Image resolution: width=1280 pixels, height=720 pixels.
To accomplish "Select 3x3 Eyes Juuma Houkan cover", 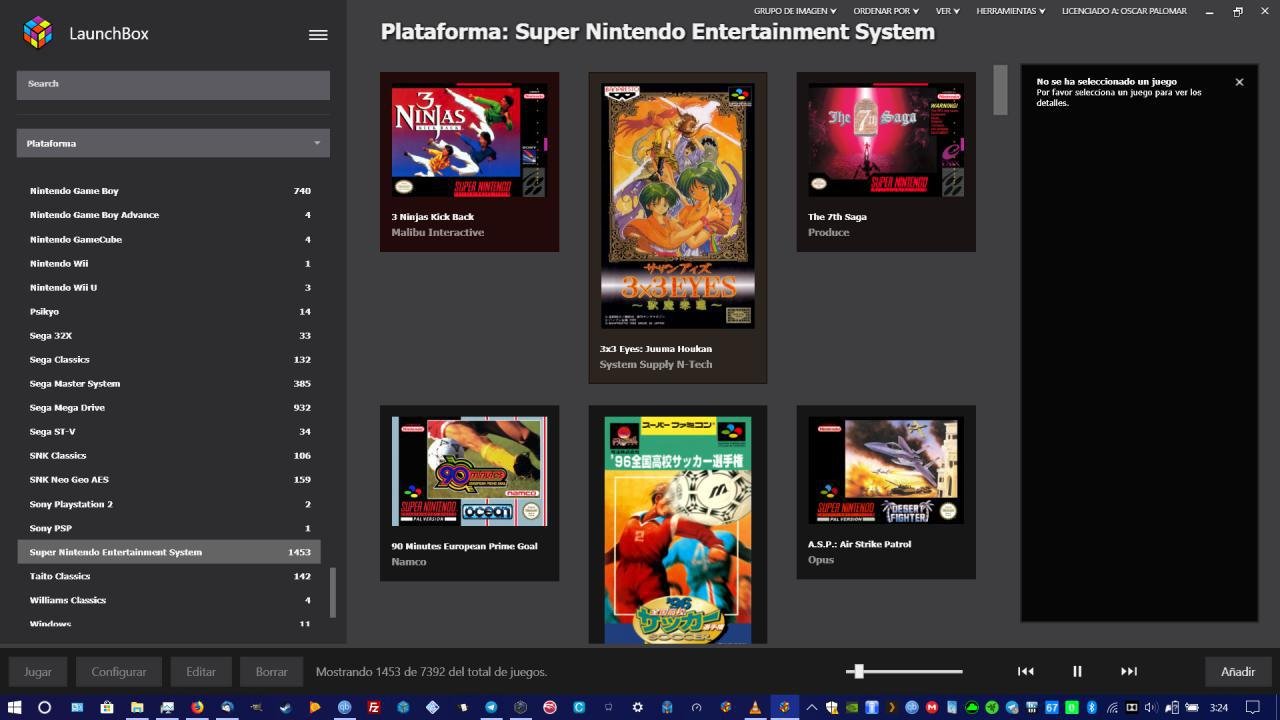I will [678, 206].
